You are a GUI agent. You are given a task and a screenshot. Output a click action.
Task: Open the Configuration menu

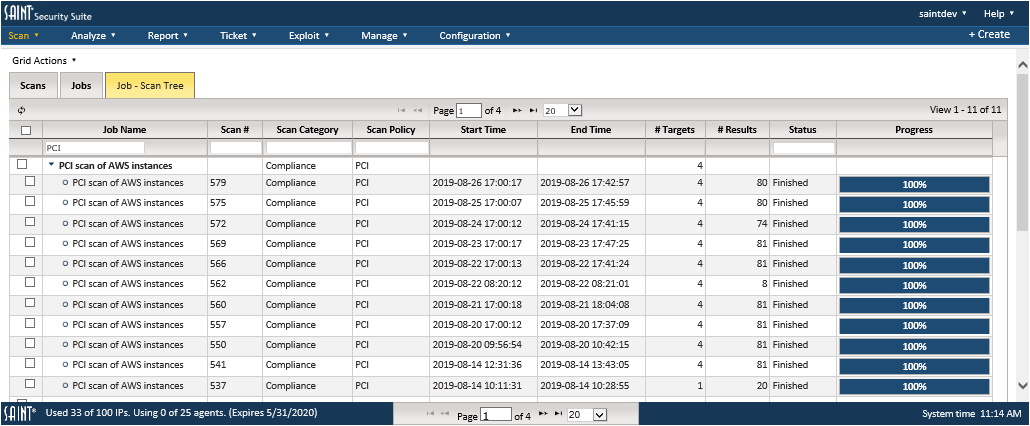click(x=475, y=35)
